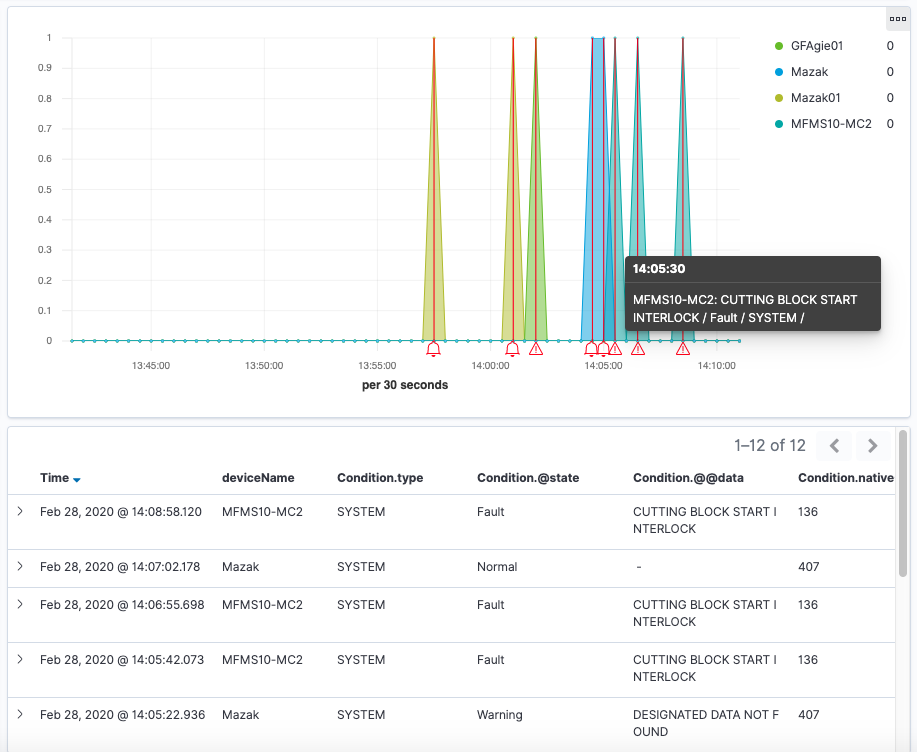Click the previous page arrow icon

coord(833,446)
